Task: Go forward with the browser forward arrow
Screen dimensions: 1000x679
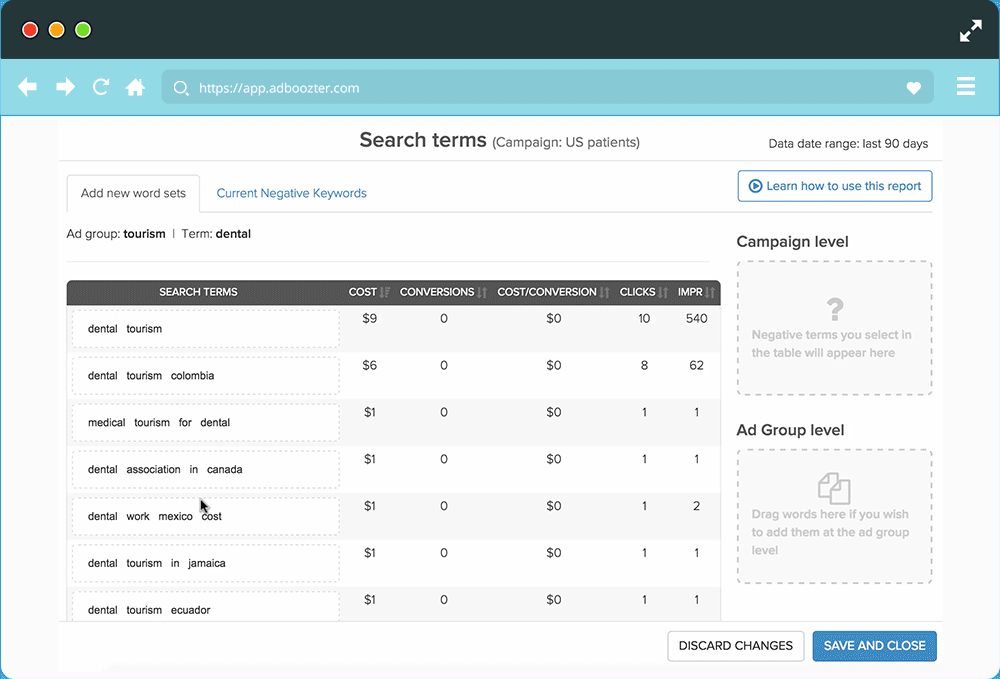Action: (65, 87)
